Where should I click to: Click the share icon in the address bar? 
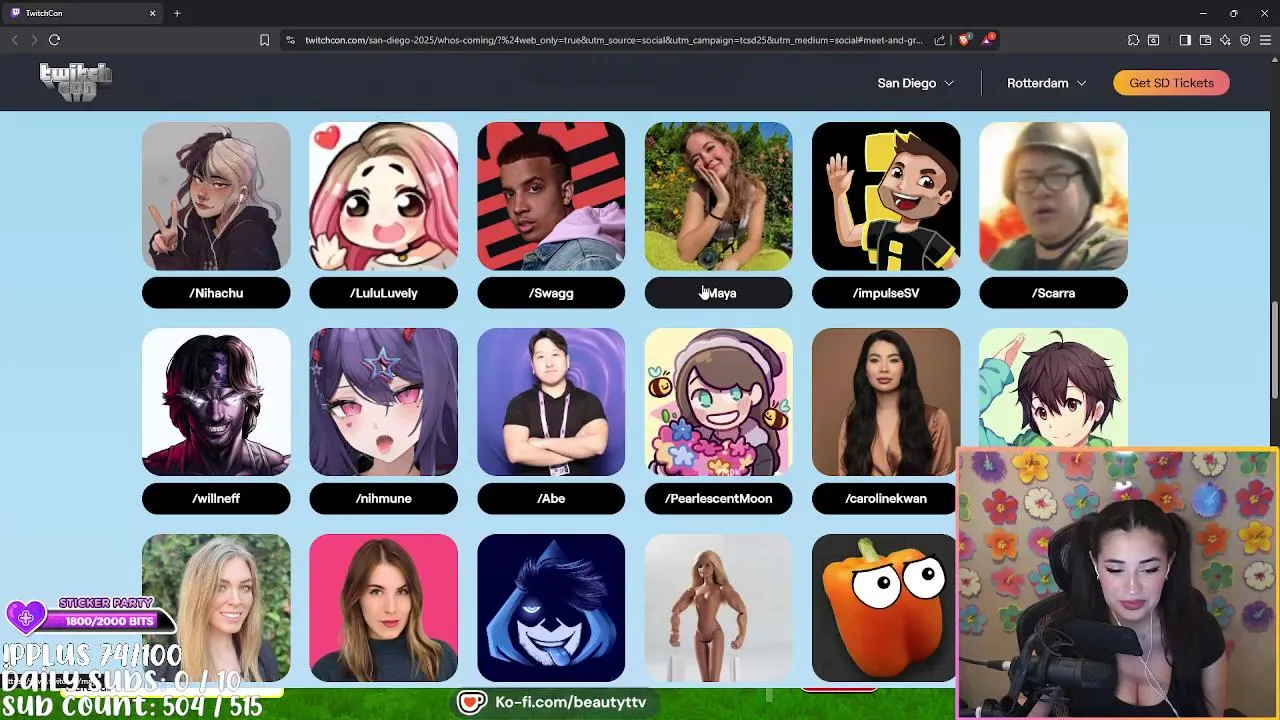[x=940, y=40]
